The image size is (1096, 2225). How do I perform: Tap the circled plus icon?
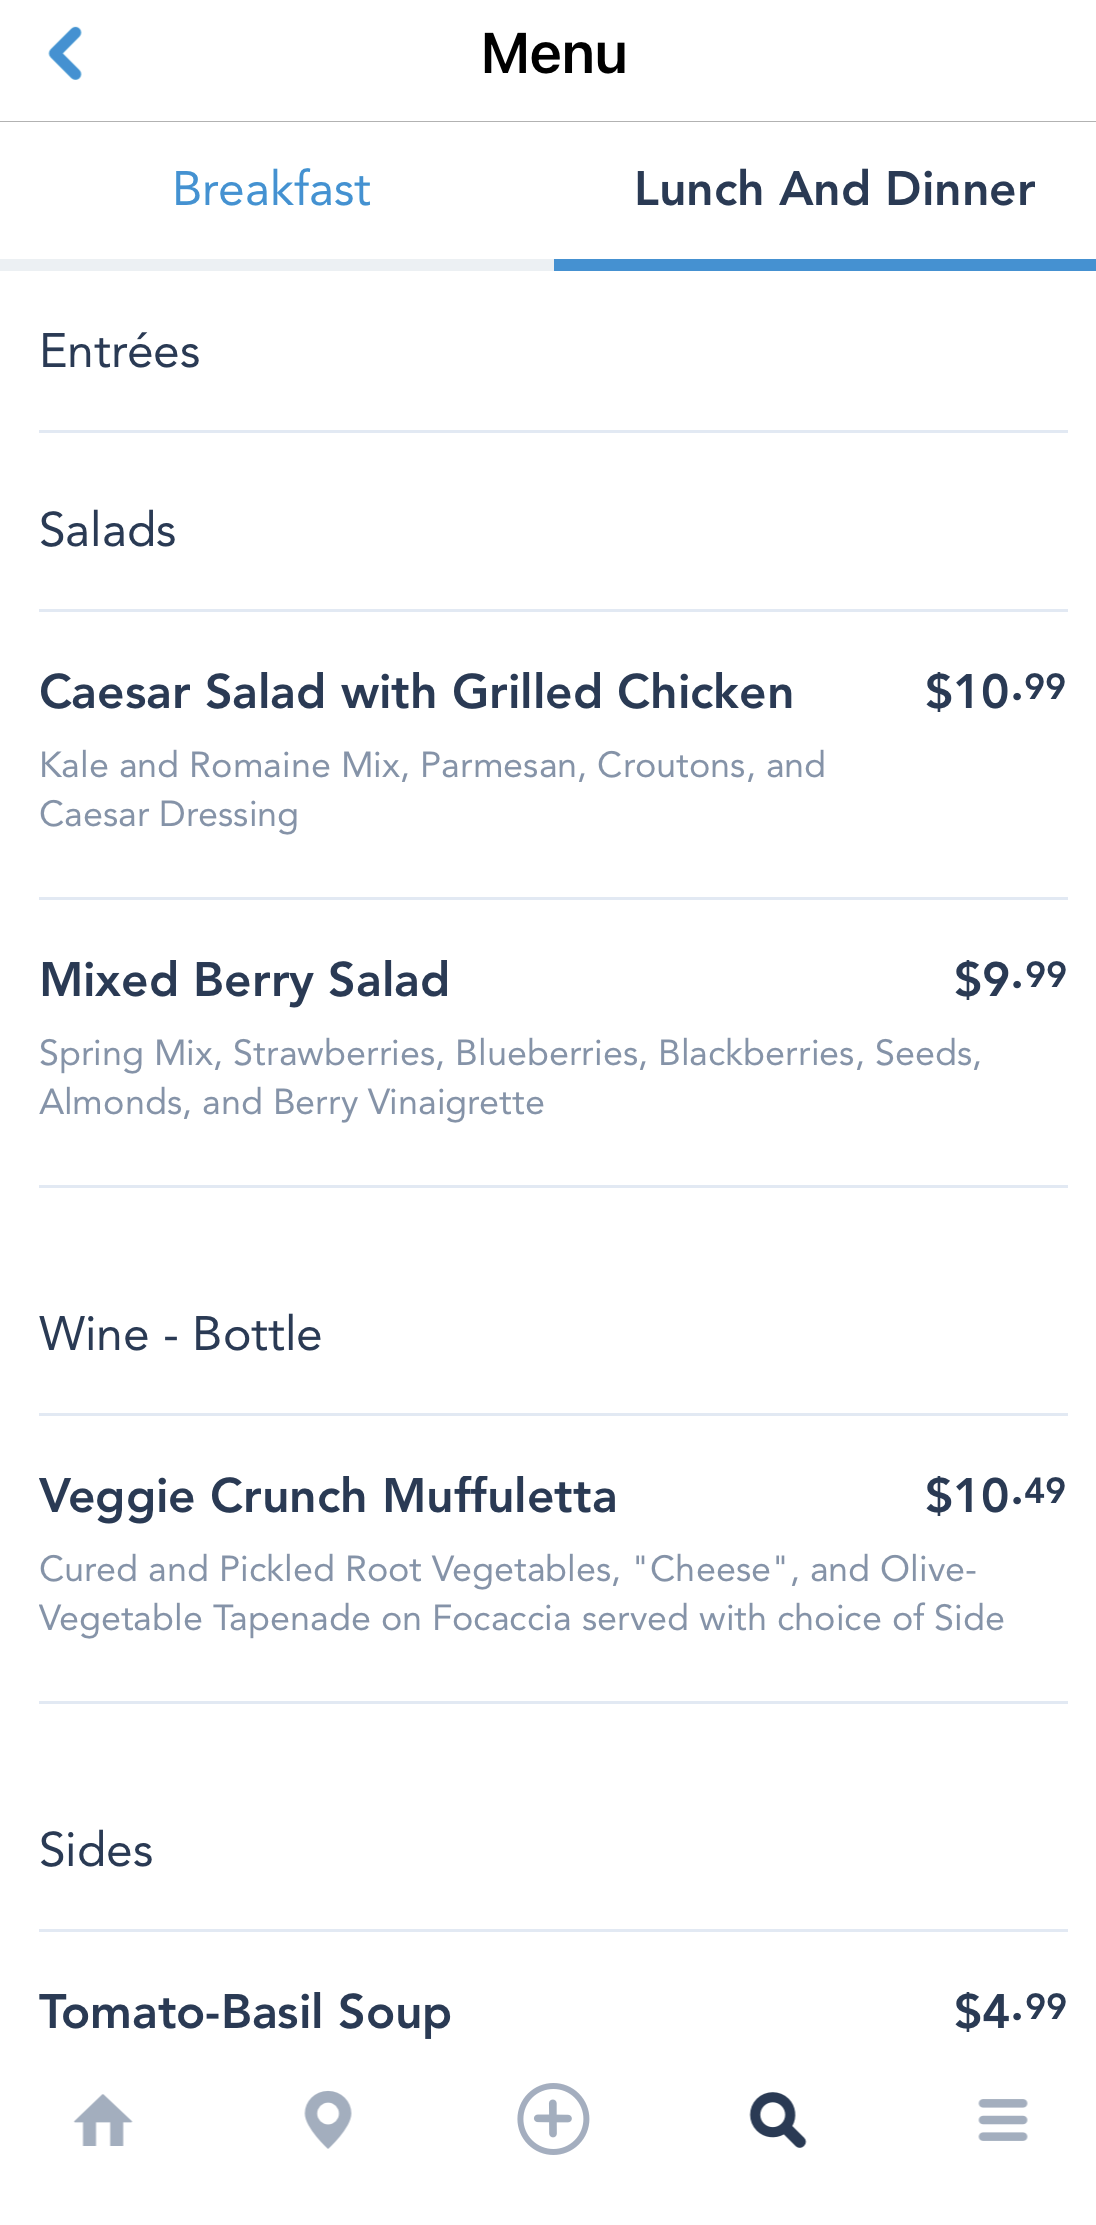pos(553,2120)
